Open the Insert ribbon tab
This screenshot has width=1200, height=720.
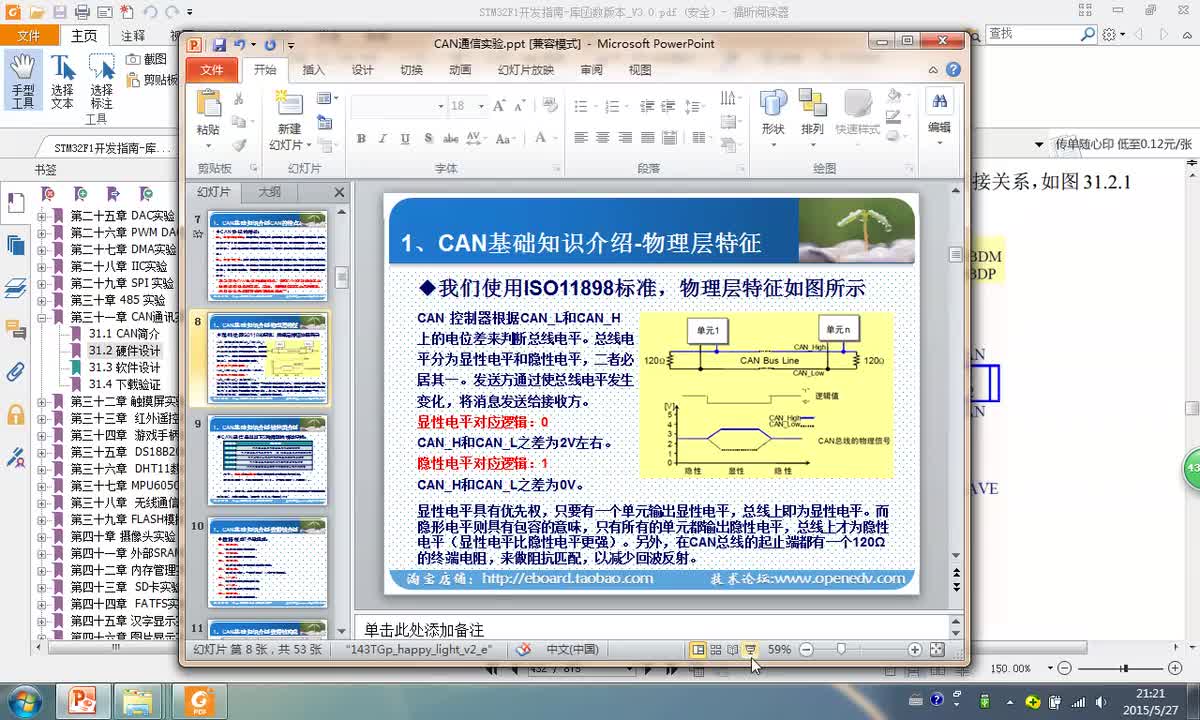(314, 70)
